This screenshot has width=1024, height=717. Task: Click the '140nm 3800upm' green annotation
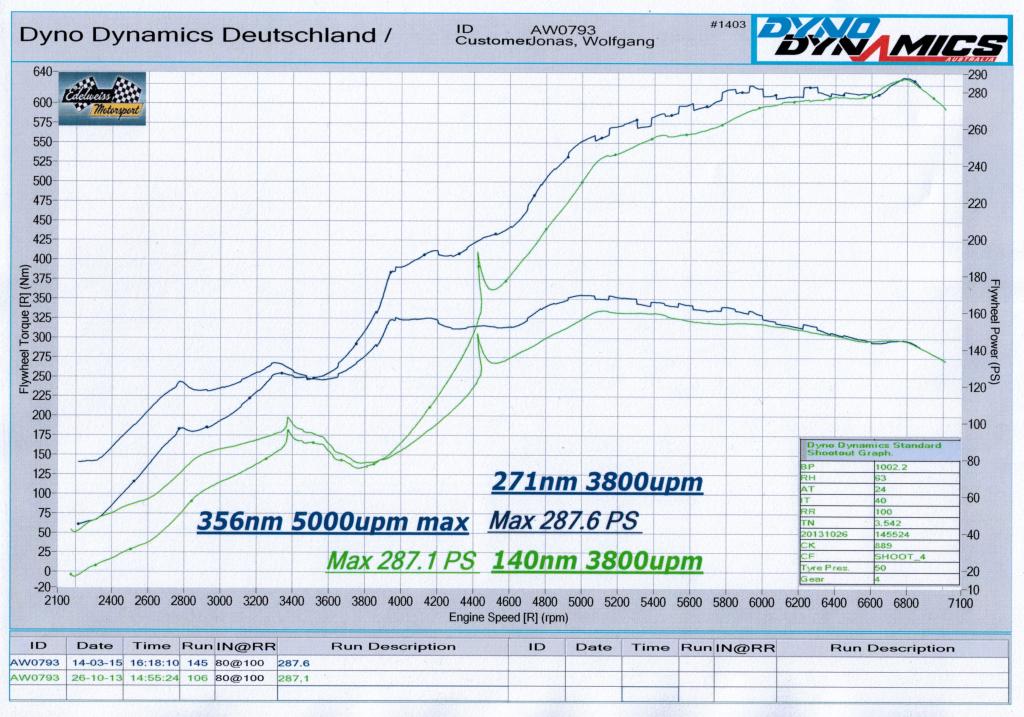point(597,561)
